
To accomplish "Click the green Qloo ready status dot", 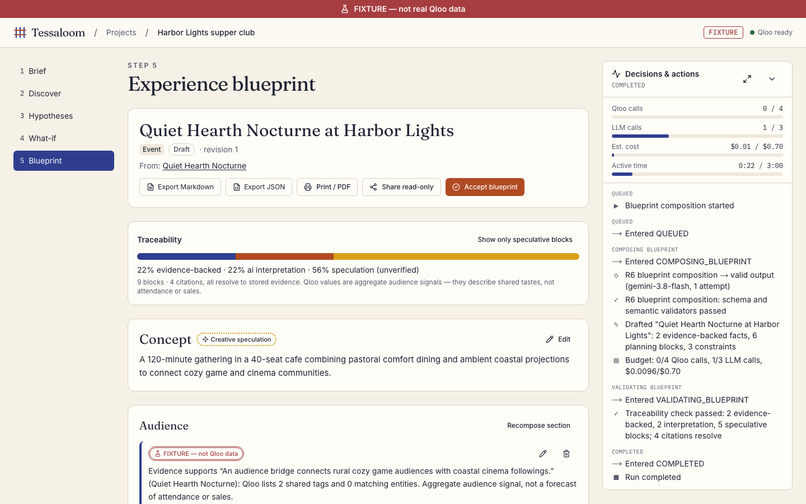I will [752, 32].
